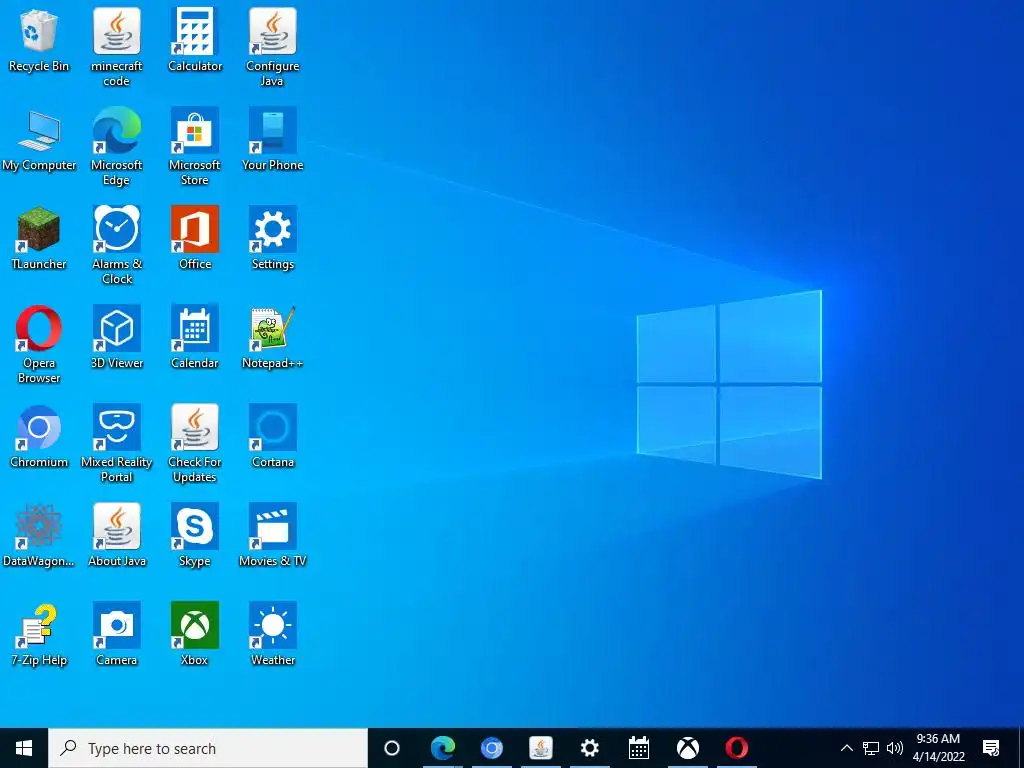Open the notification Action Center
The width and height of the screenshot is (1024, 768).
click(x=991, y=748)
